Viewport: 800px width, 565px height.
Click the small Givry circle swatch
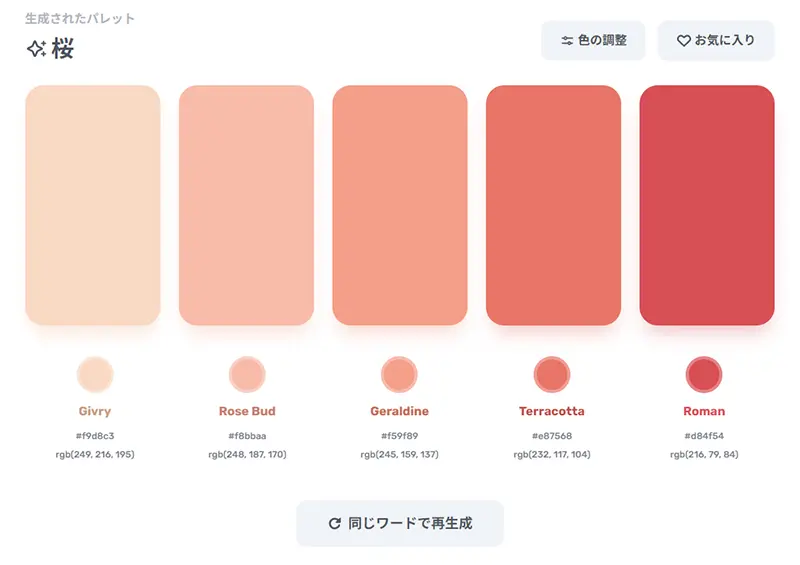coord(95,374)
